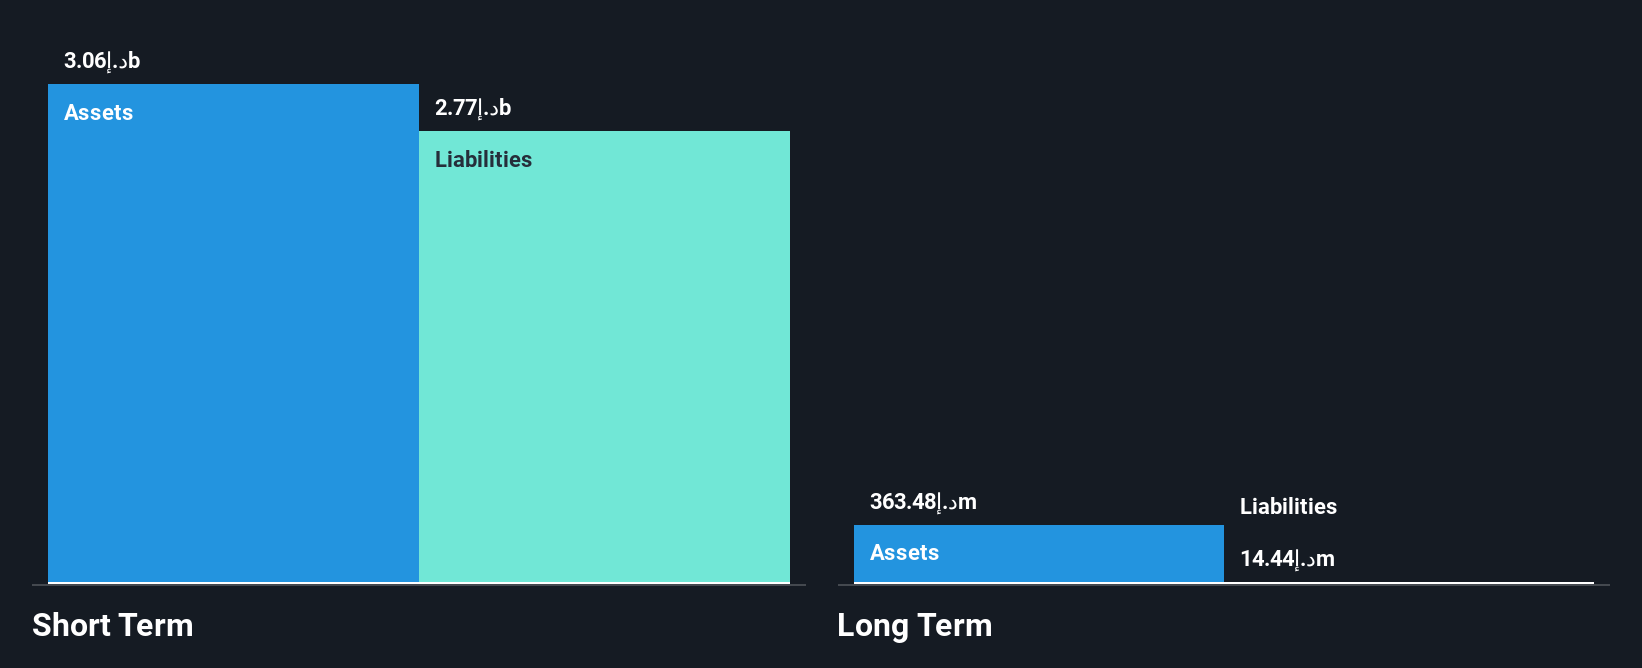Select the 14.44m Long Term Liabilities value

pyautogui.click(x=1287, y=559)
